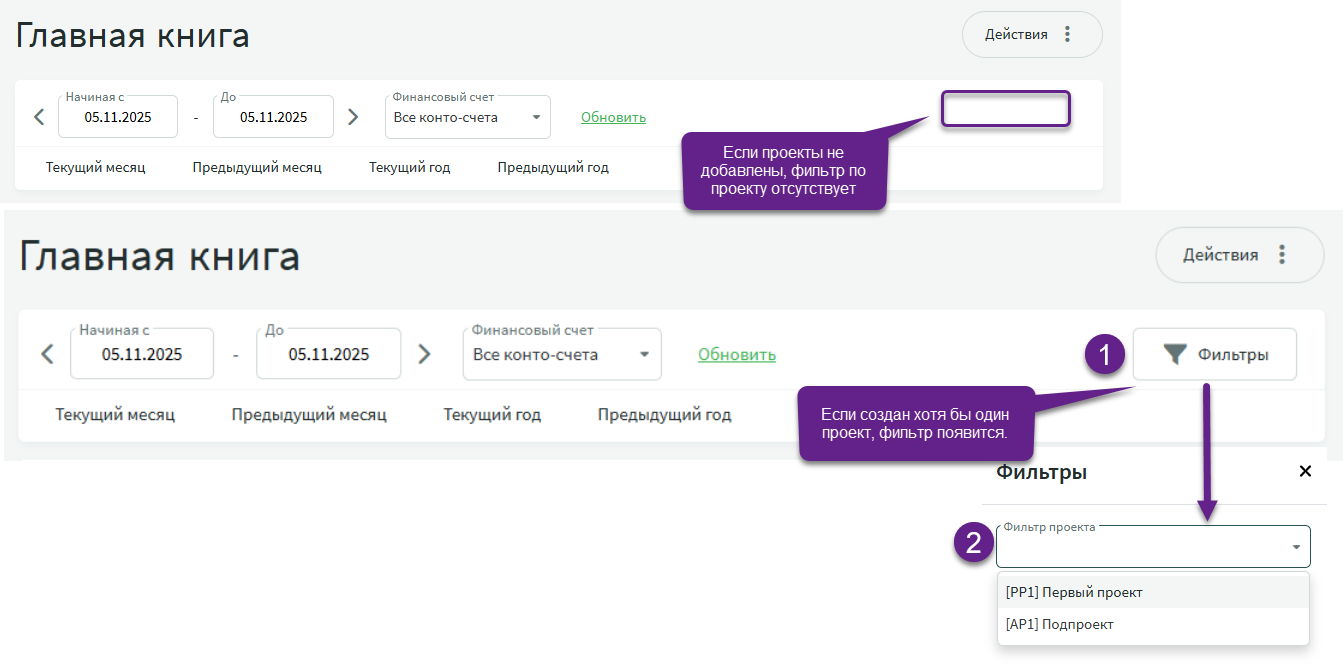Click next period arrow in upper Главная книга
The width and height of the screenshot is (1343, 670).
pyautogui.click(x=352, y=117)
